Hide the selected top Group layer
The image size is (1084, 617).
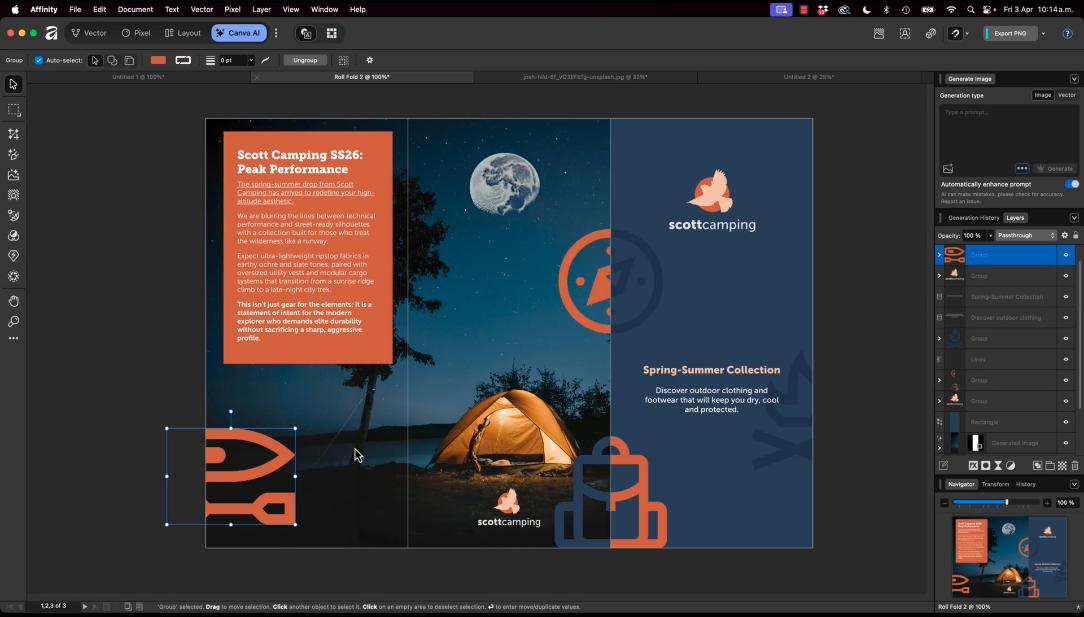(1065, 255)
